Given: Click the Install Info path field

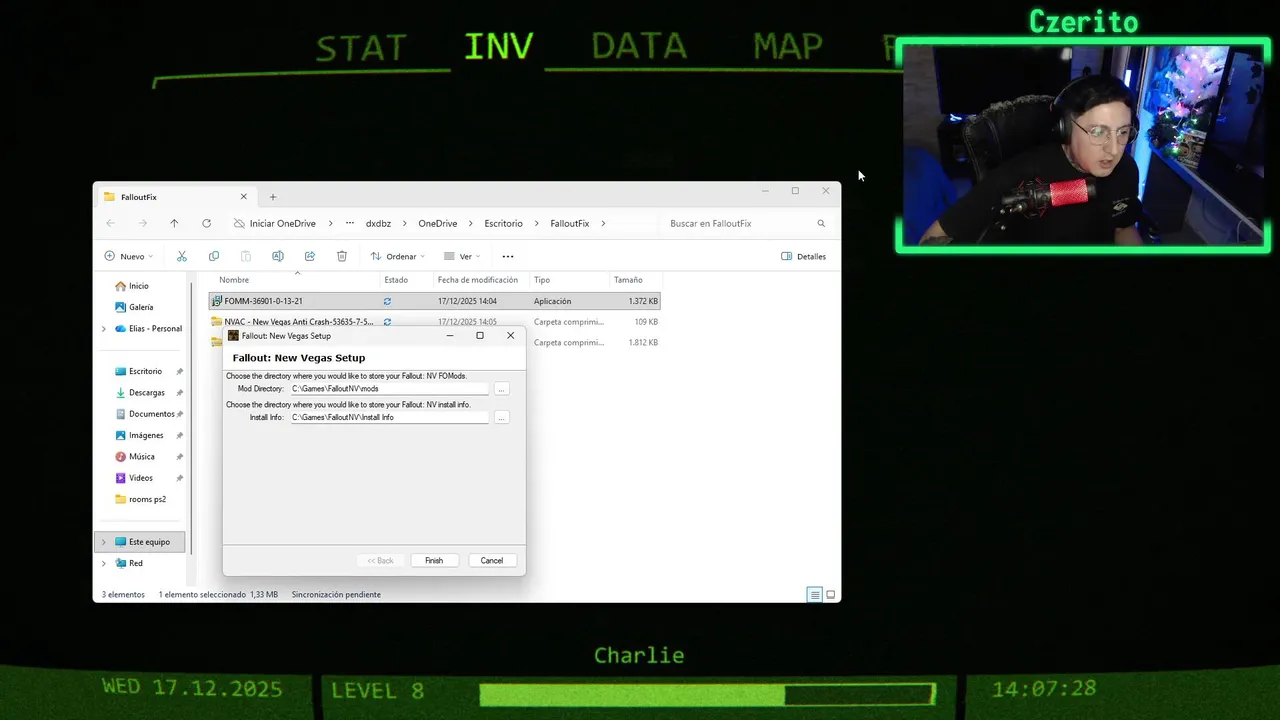Looking at the screenshot, I should click(389, 417).
